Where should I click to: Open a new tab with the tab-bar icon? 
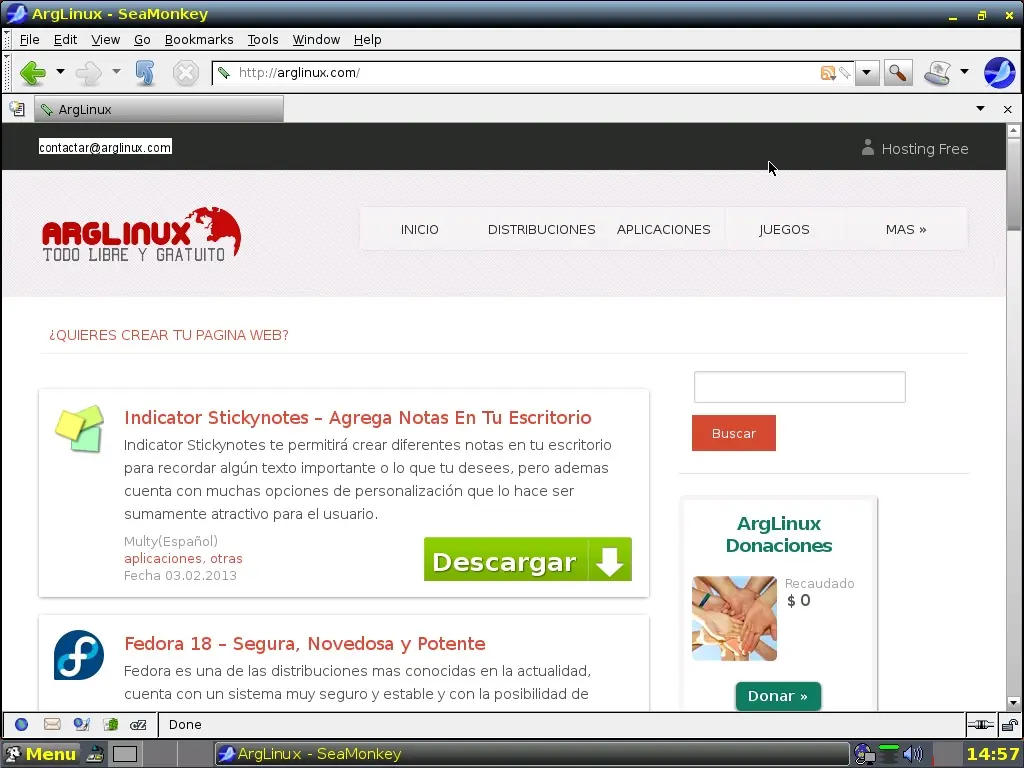pos(17,109)
